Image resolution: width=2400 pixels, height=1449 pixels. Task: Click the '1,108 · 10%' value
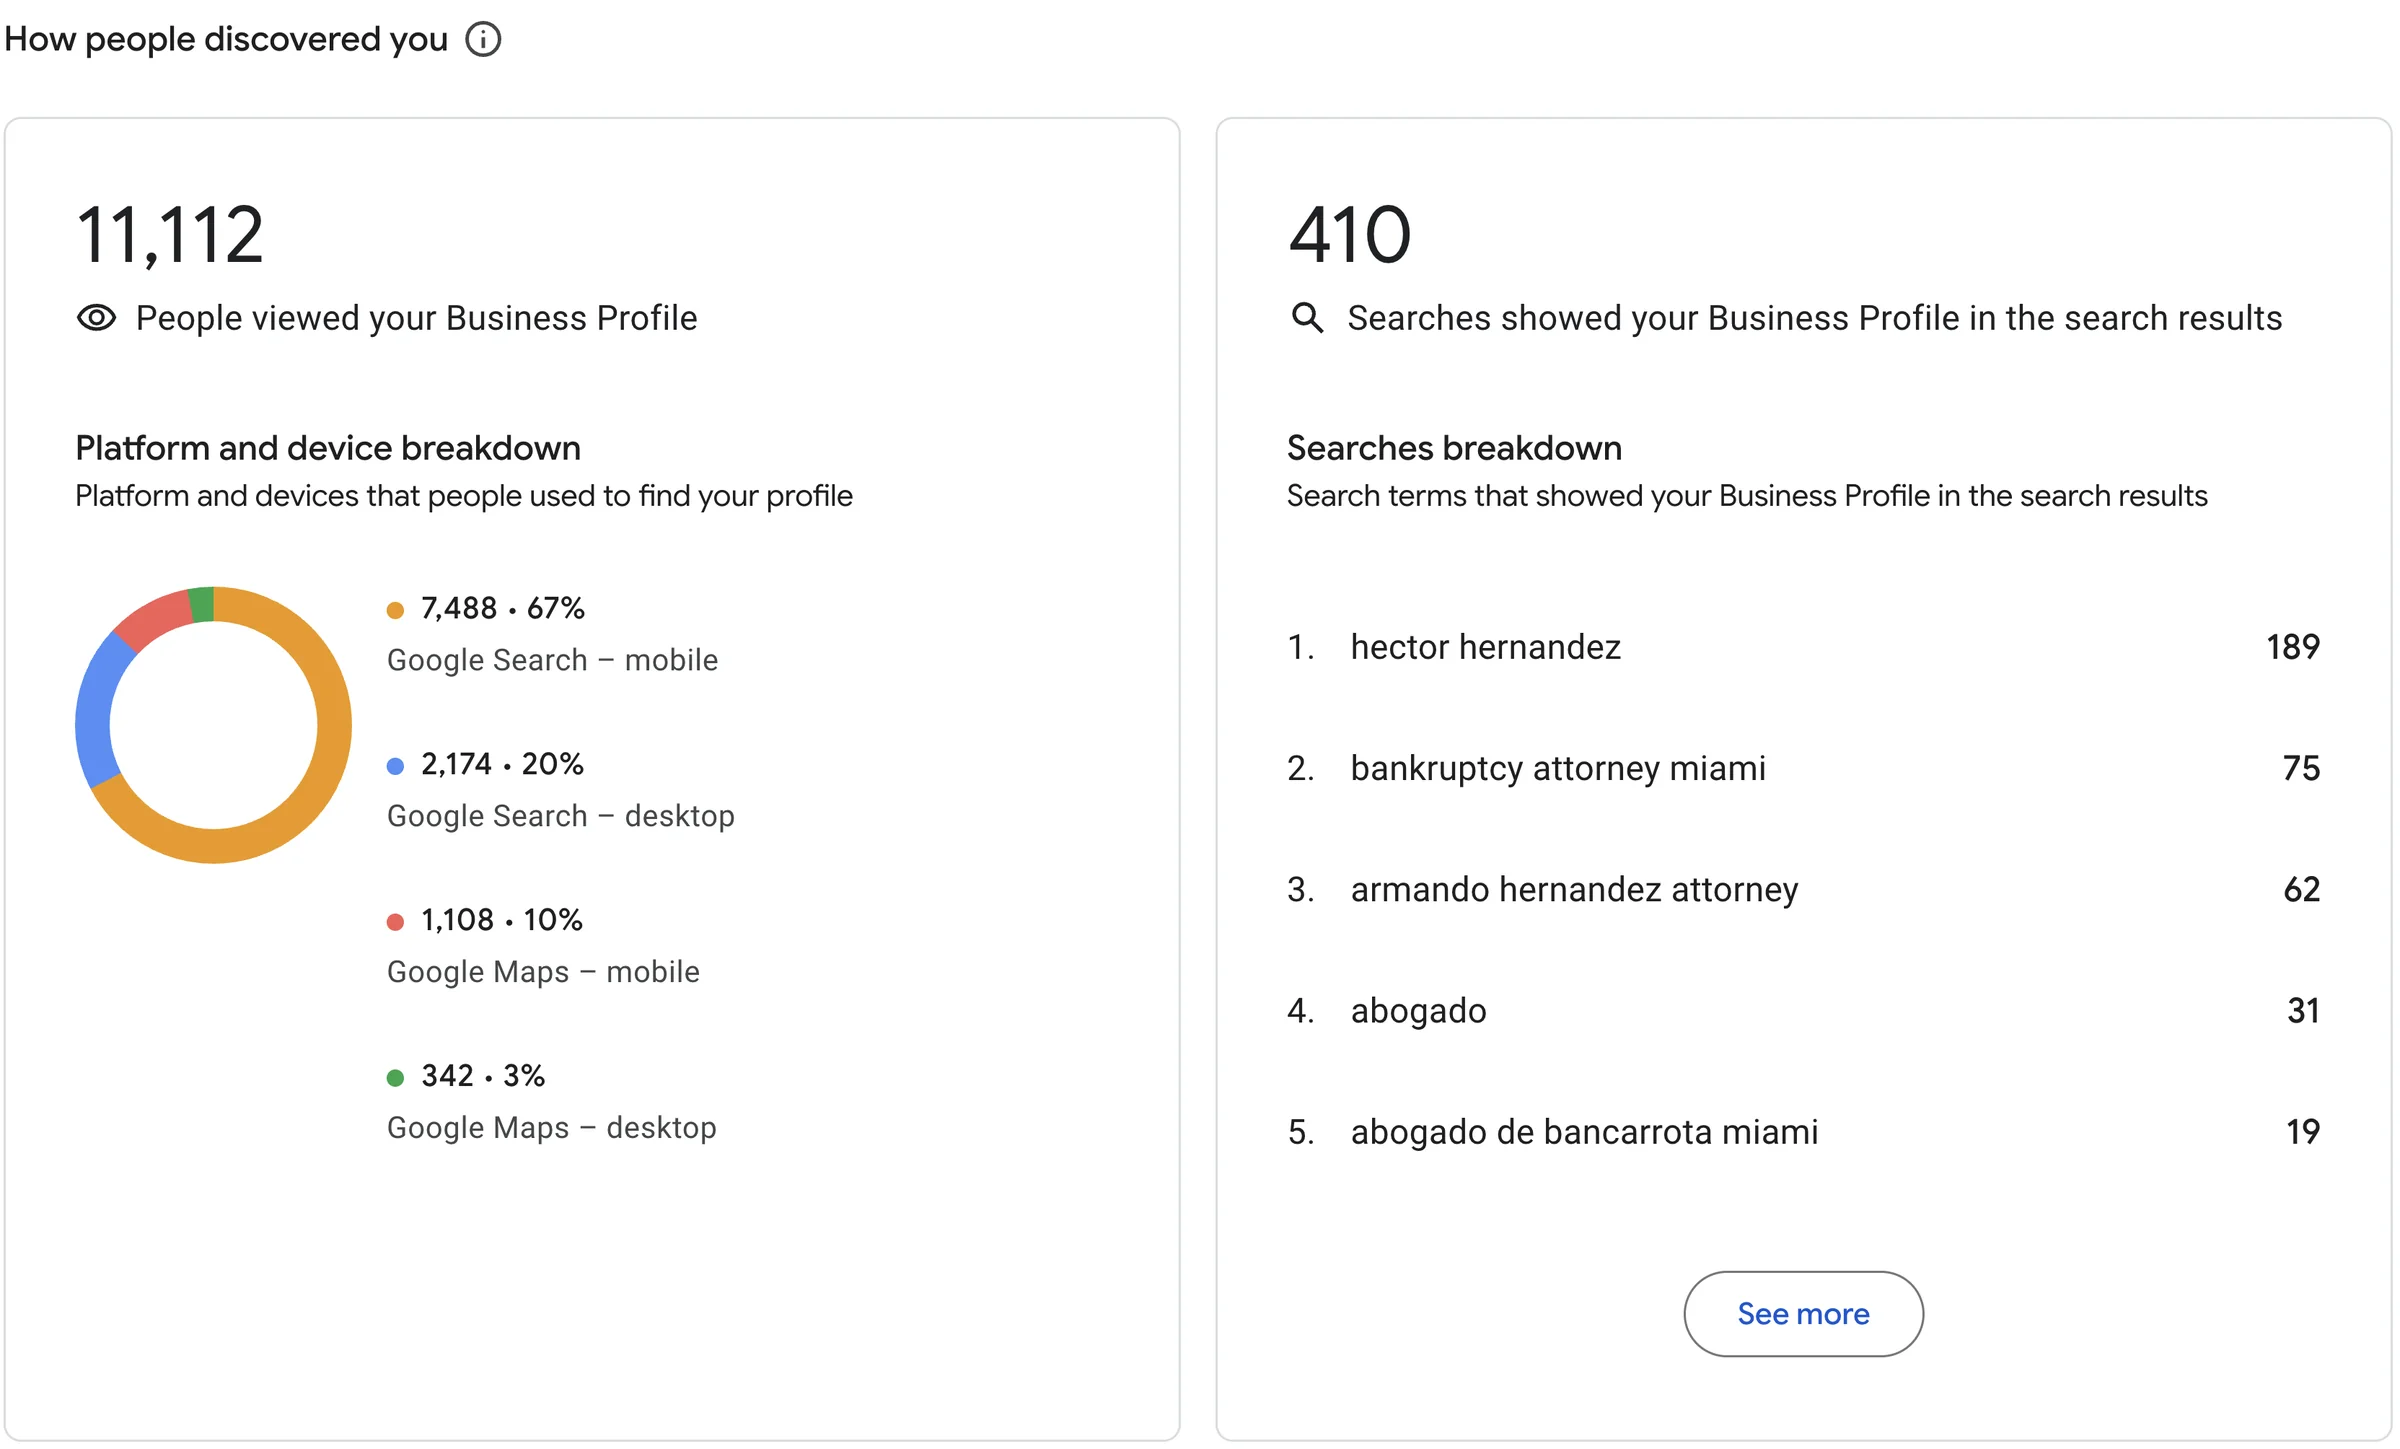point(502,920)
